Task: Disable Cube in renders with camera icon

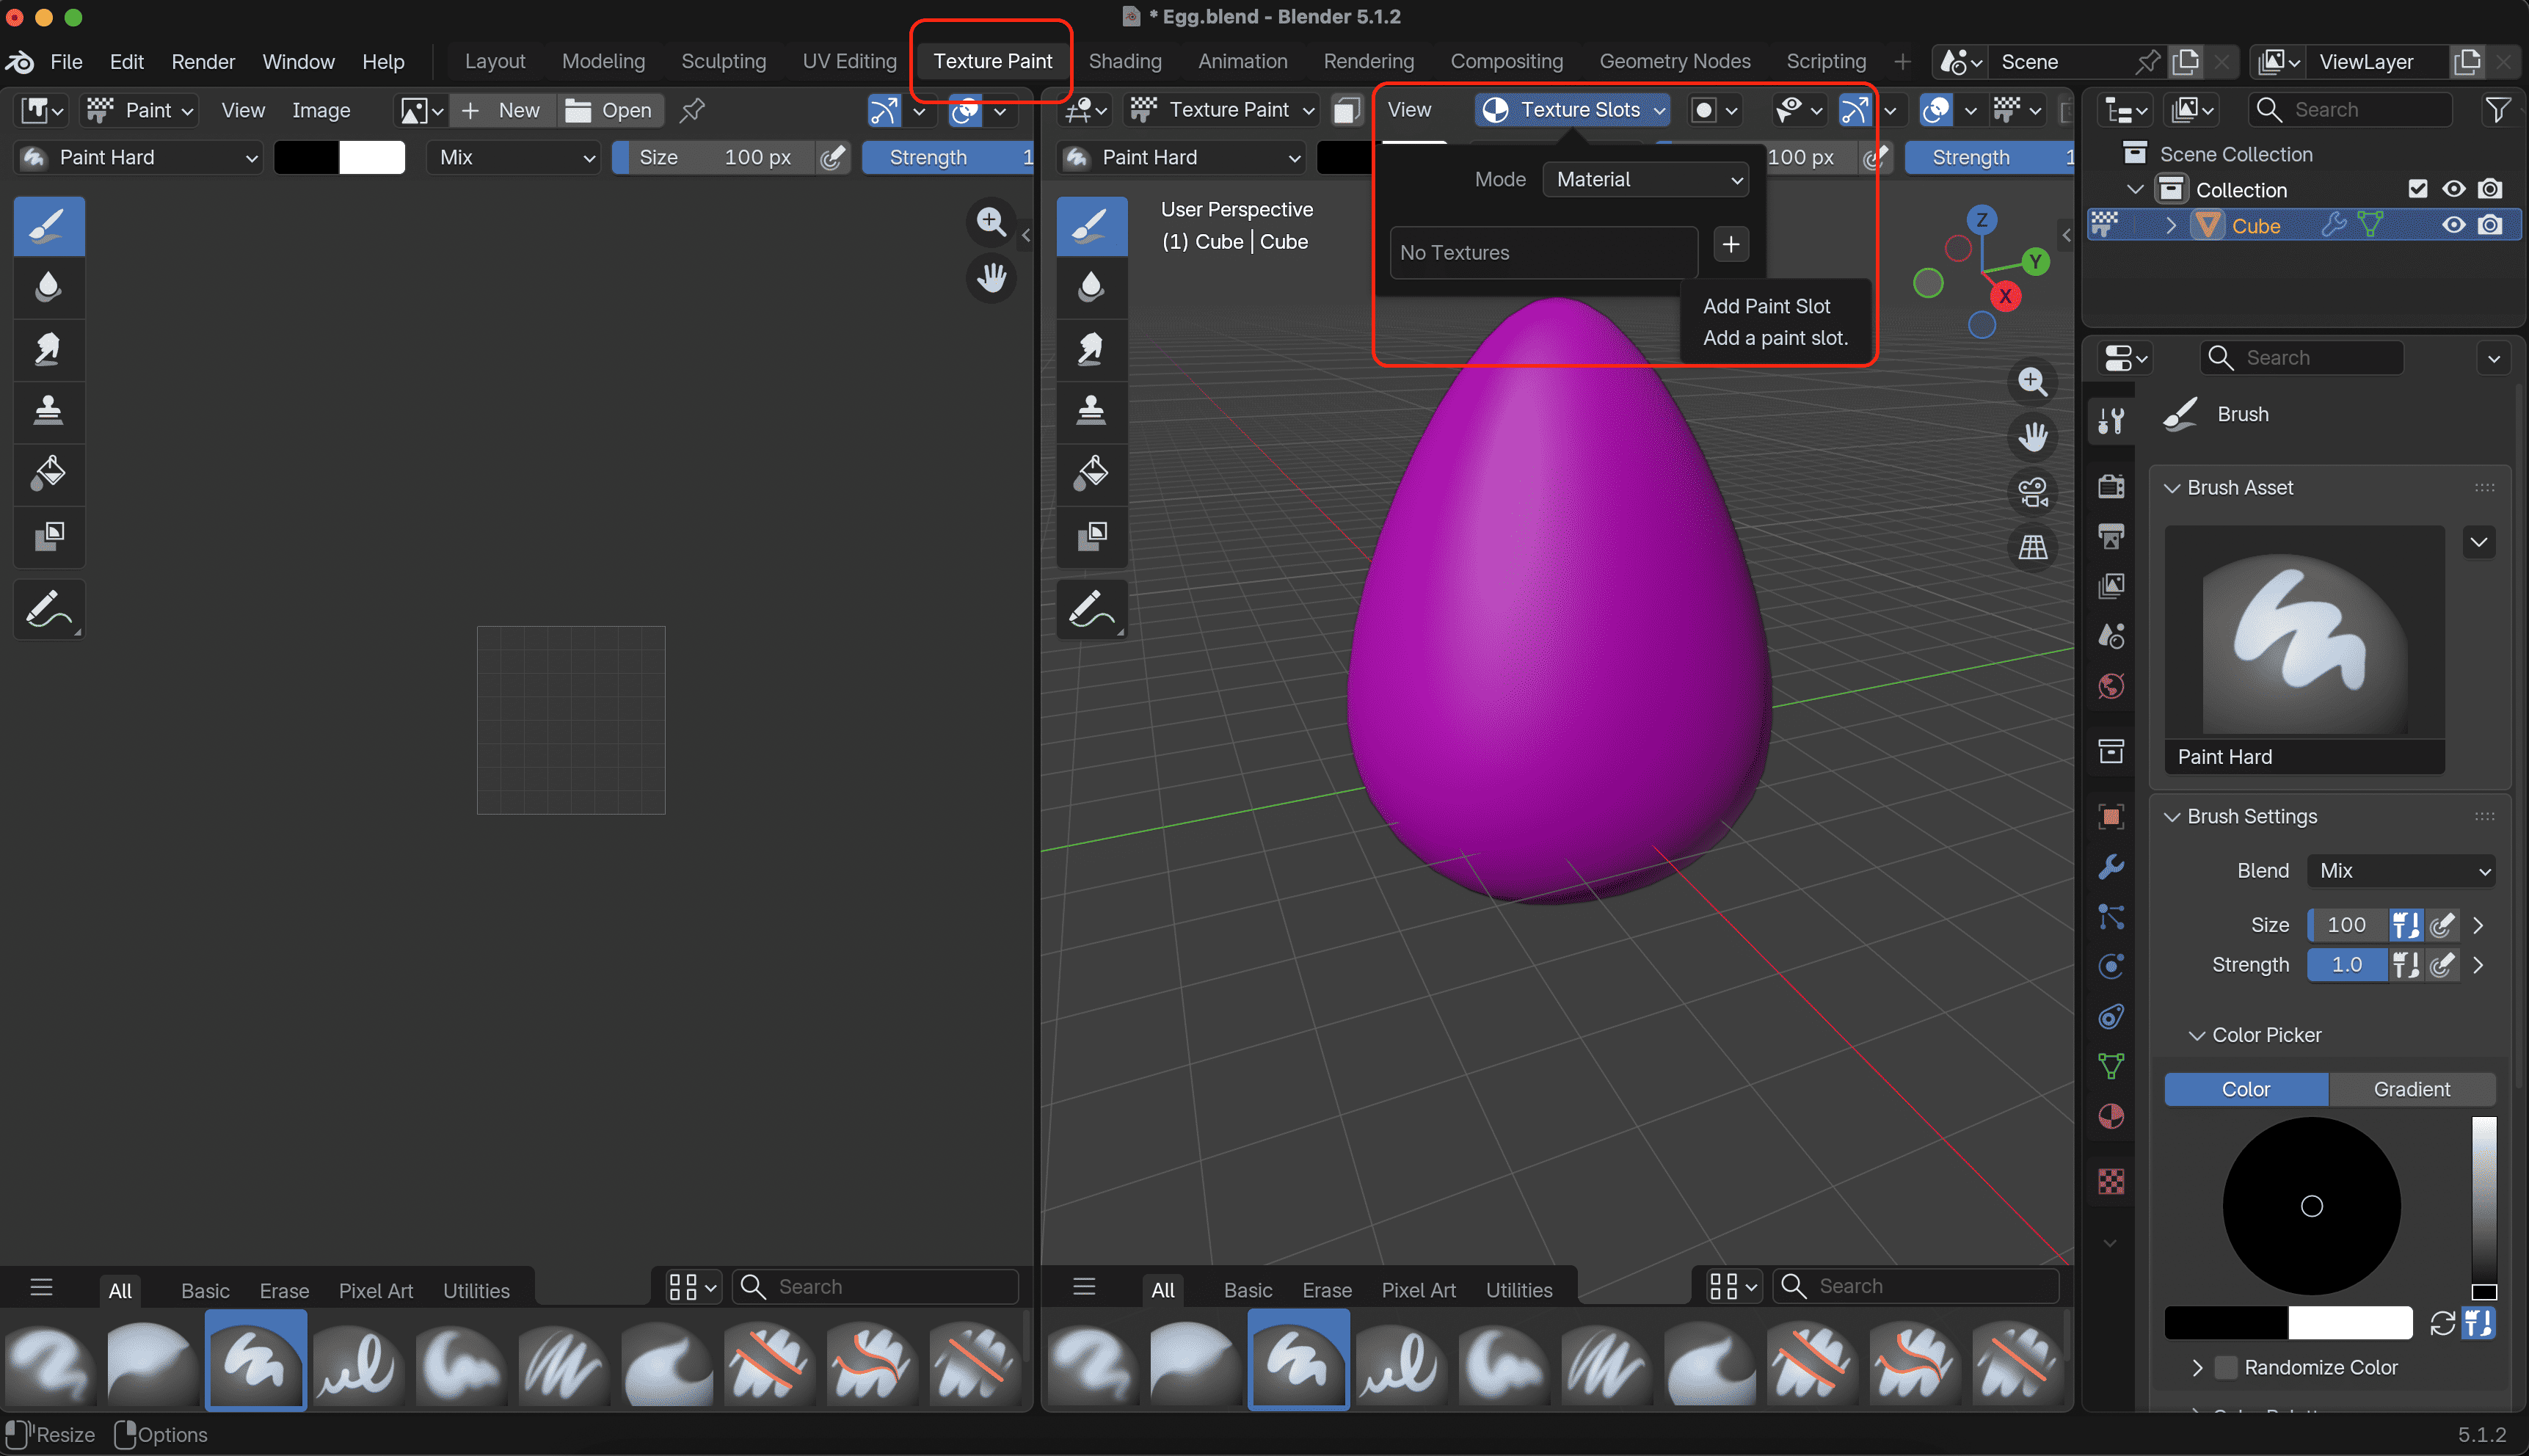Action: pyautogui.click(x=2490, y=226)
